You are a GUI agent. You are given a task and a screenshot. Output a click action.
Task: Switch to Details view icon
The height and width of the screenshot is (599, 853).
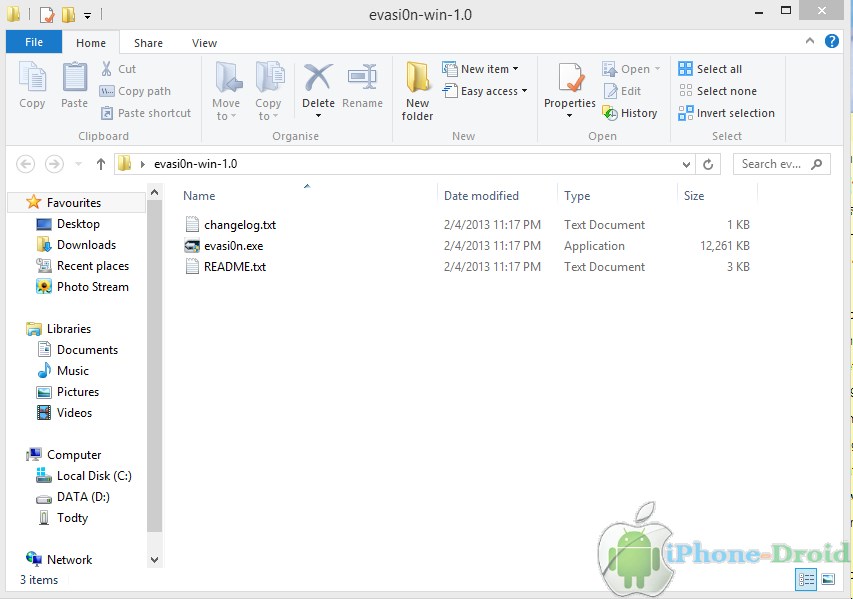point(806,579)
